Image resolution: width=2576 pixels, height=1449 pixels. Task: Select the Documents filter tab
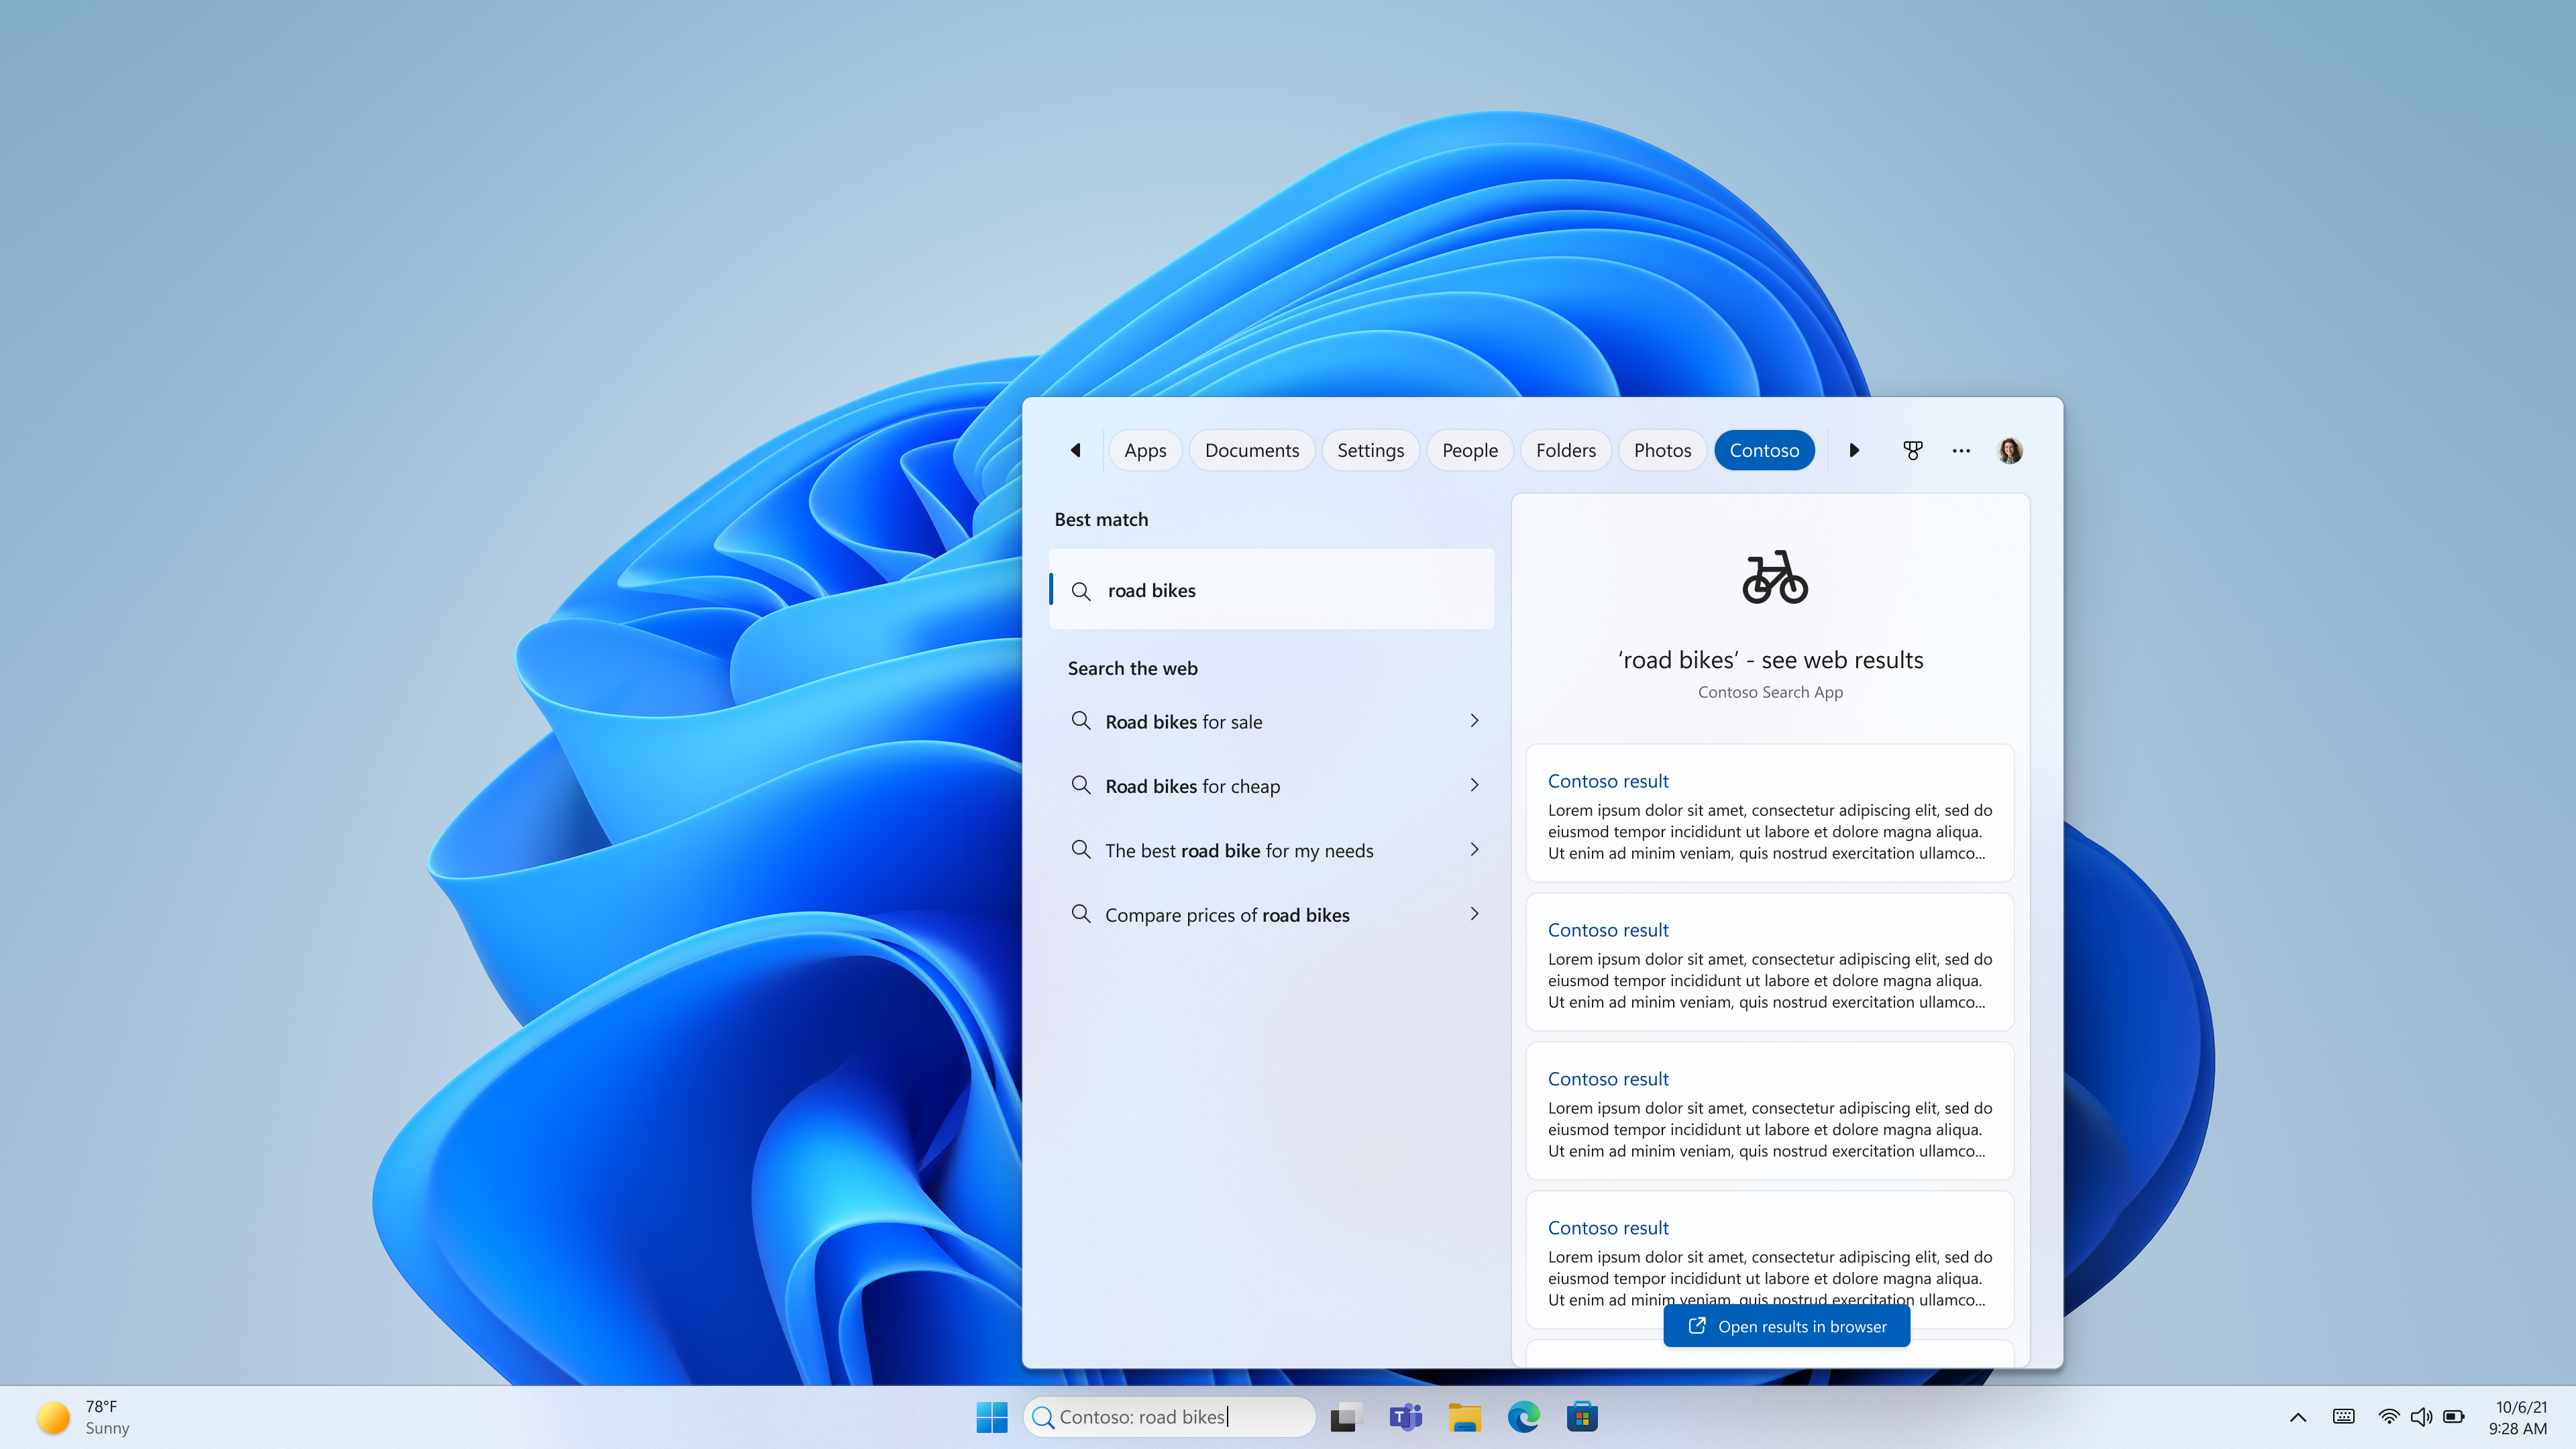pyautogui.click(x=1251, y=449)
